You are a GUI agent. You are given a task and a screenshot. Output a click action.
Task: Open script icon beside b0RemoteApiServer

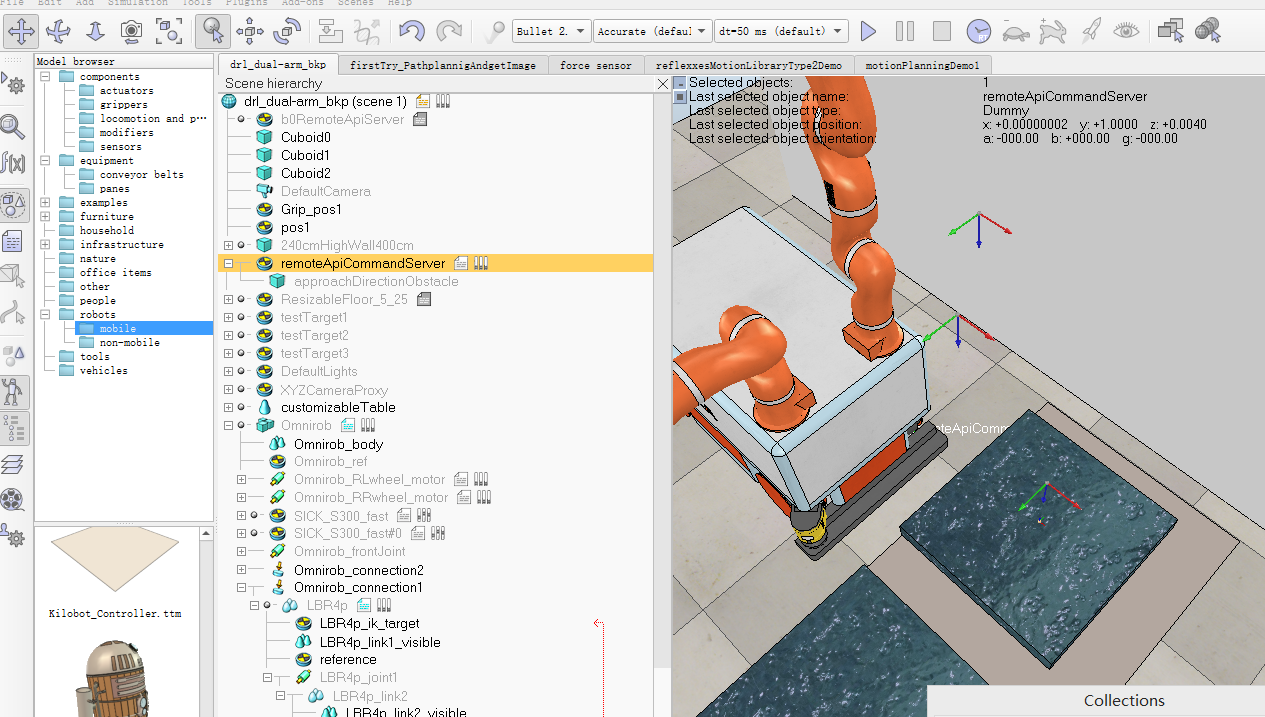(420, 119)
